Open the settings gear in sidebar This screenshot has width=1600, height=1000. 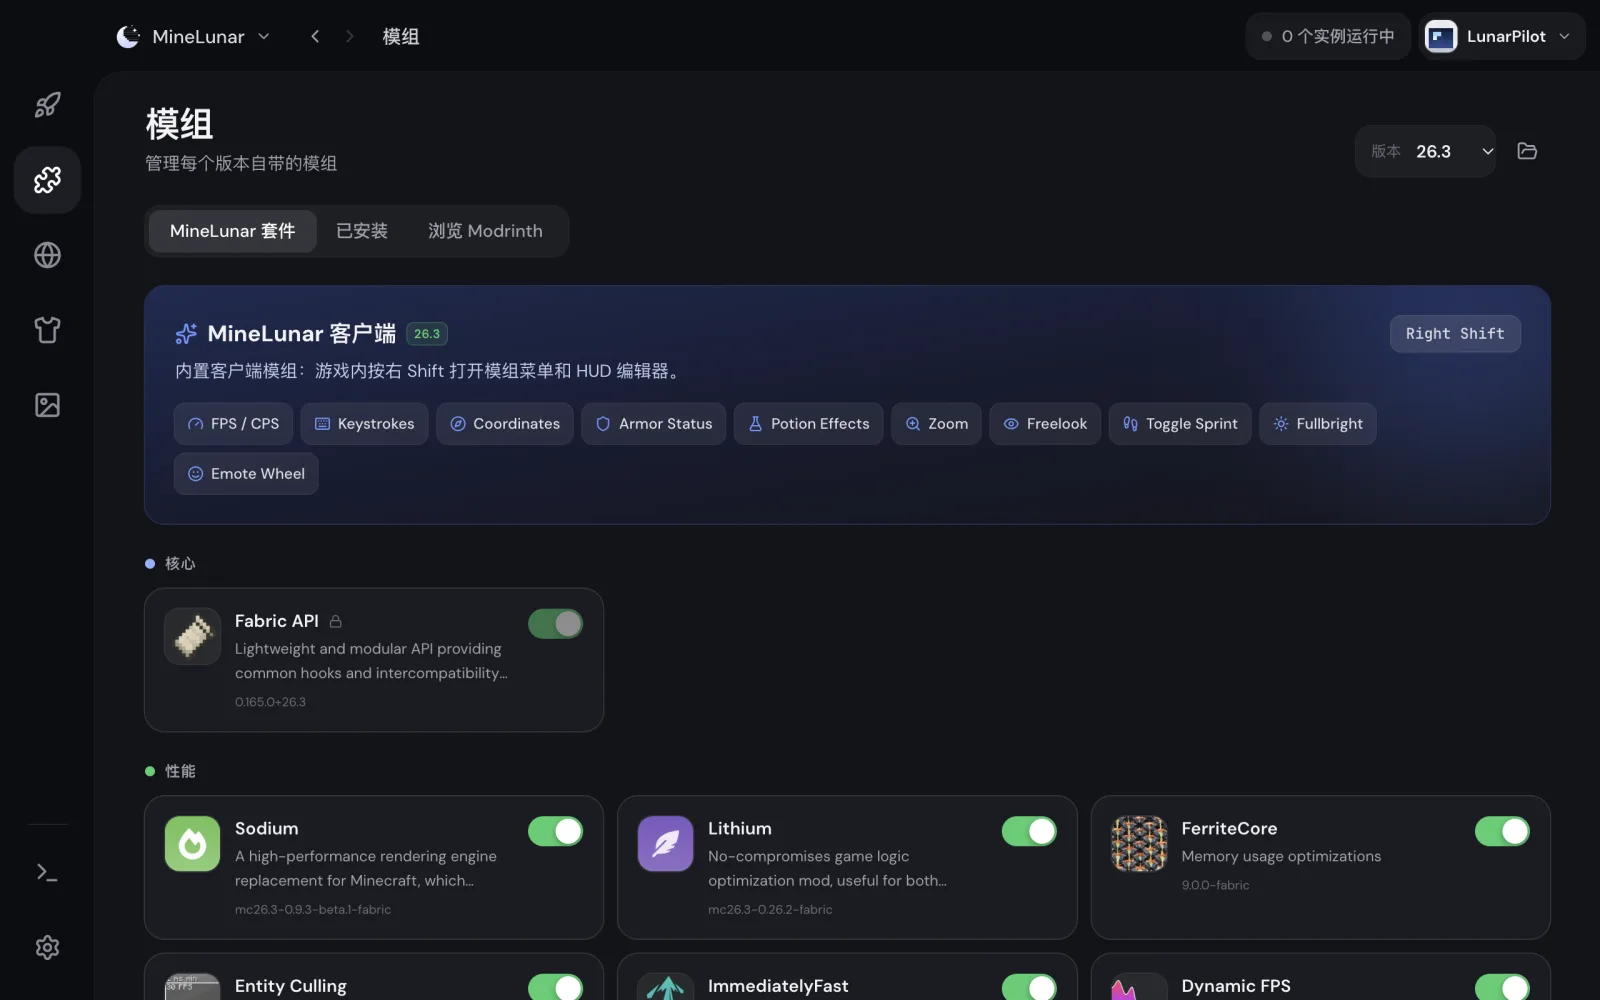(47, 947)
